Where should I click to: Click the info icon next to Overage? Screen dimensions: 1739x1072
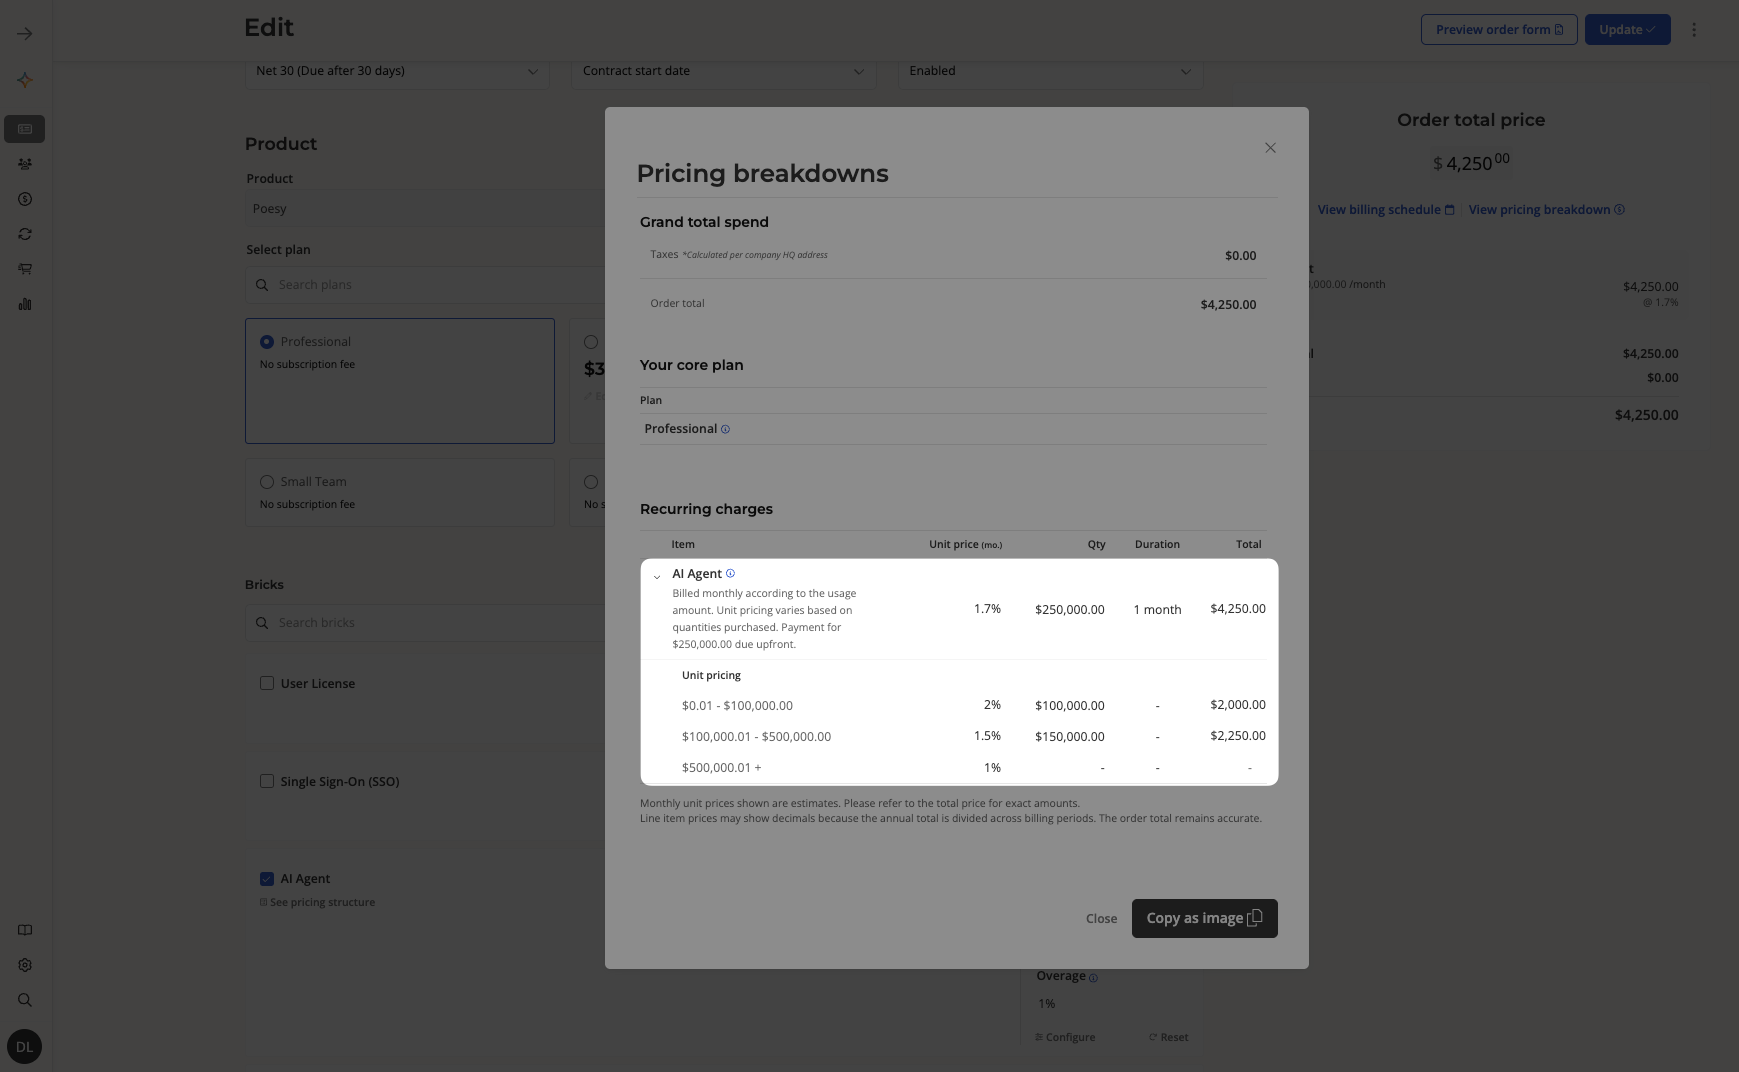[x=1093, y=978]
